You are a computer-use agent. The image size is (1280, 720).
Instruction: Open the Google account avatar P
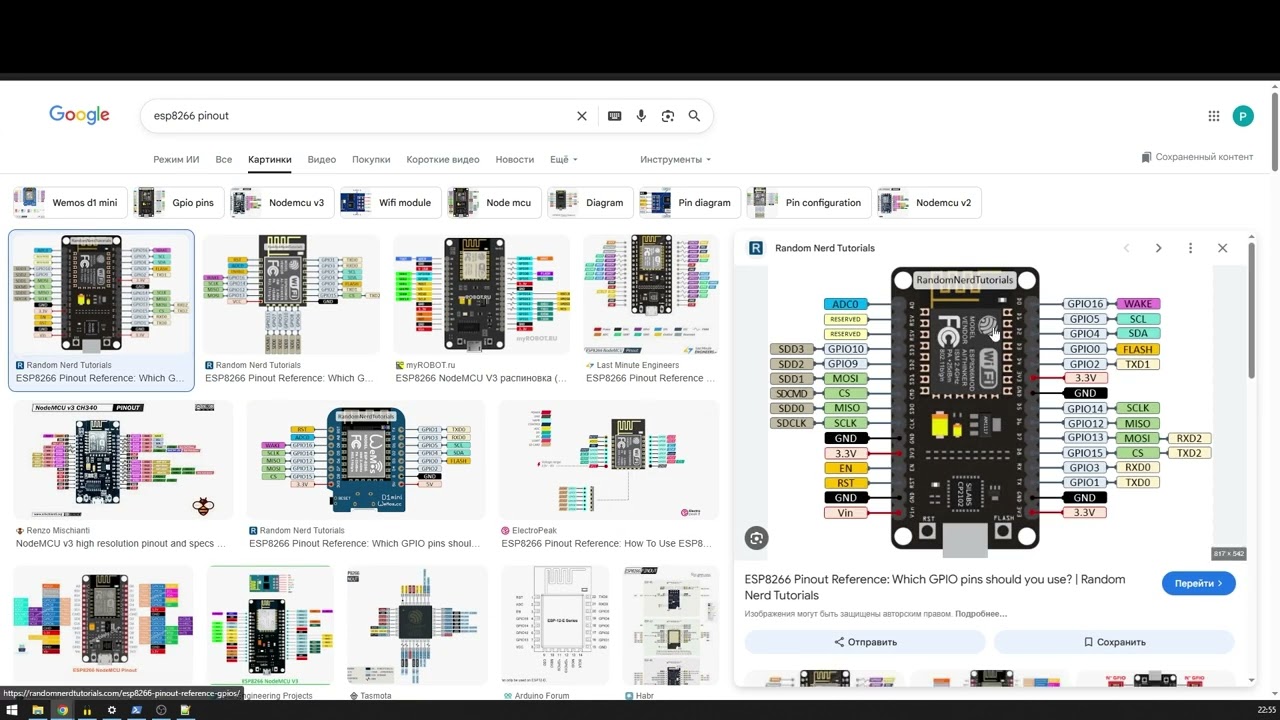coord(1243,116)
